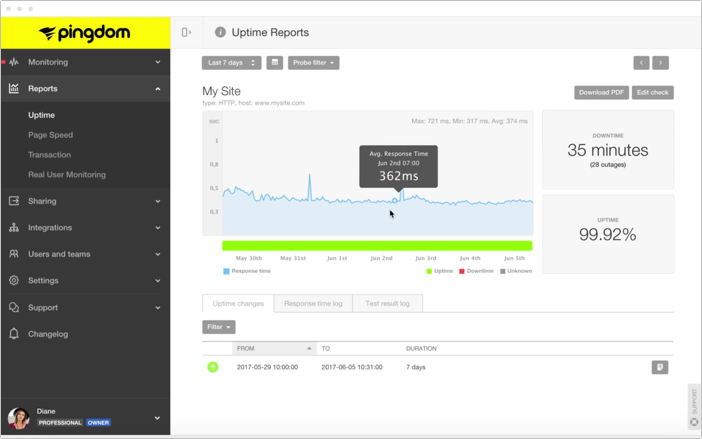Expand the Integrations sidebar section
This screenshot has height=439, width=702.
point(85,227)
